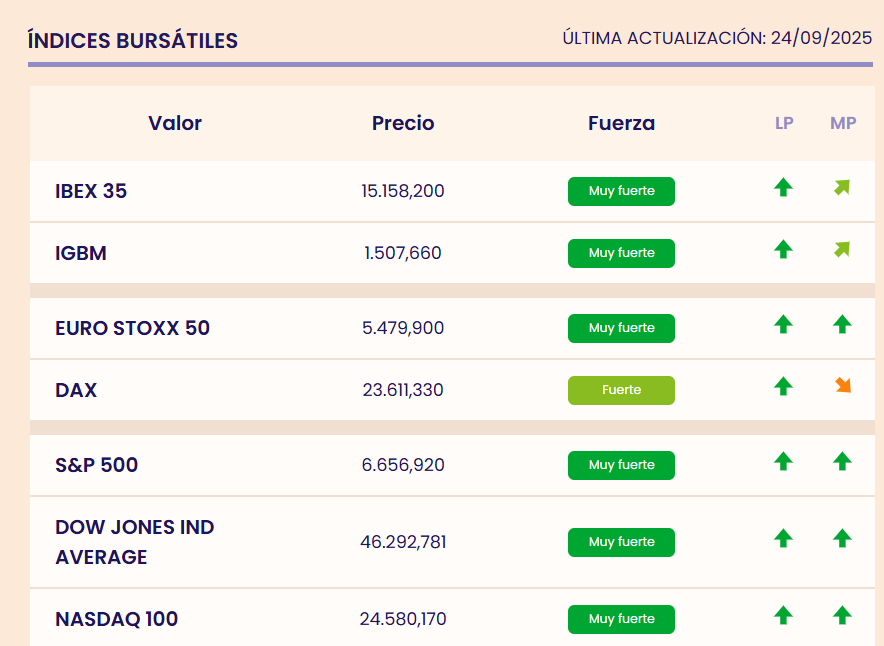Screen dimensions: 884x646
Task: Click the DAX orange downward diagonal arrow
Action: point(842,385)
